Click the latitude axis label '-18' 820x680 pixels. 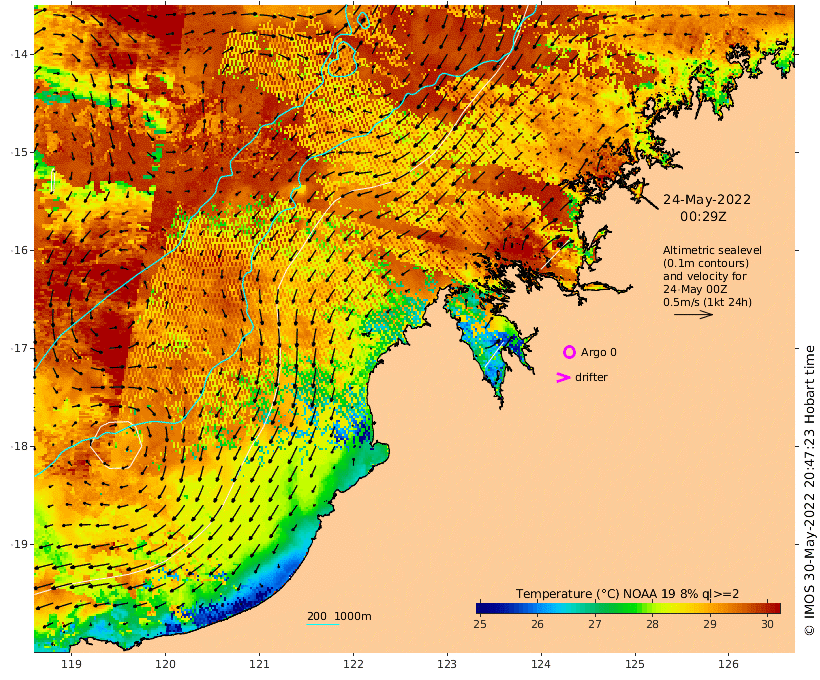point(19,446)
